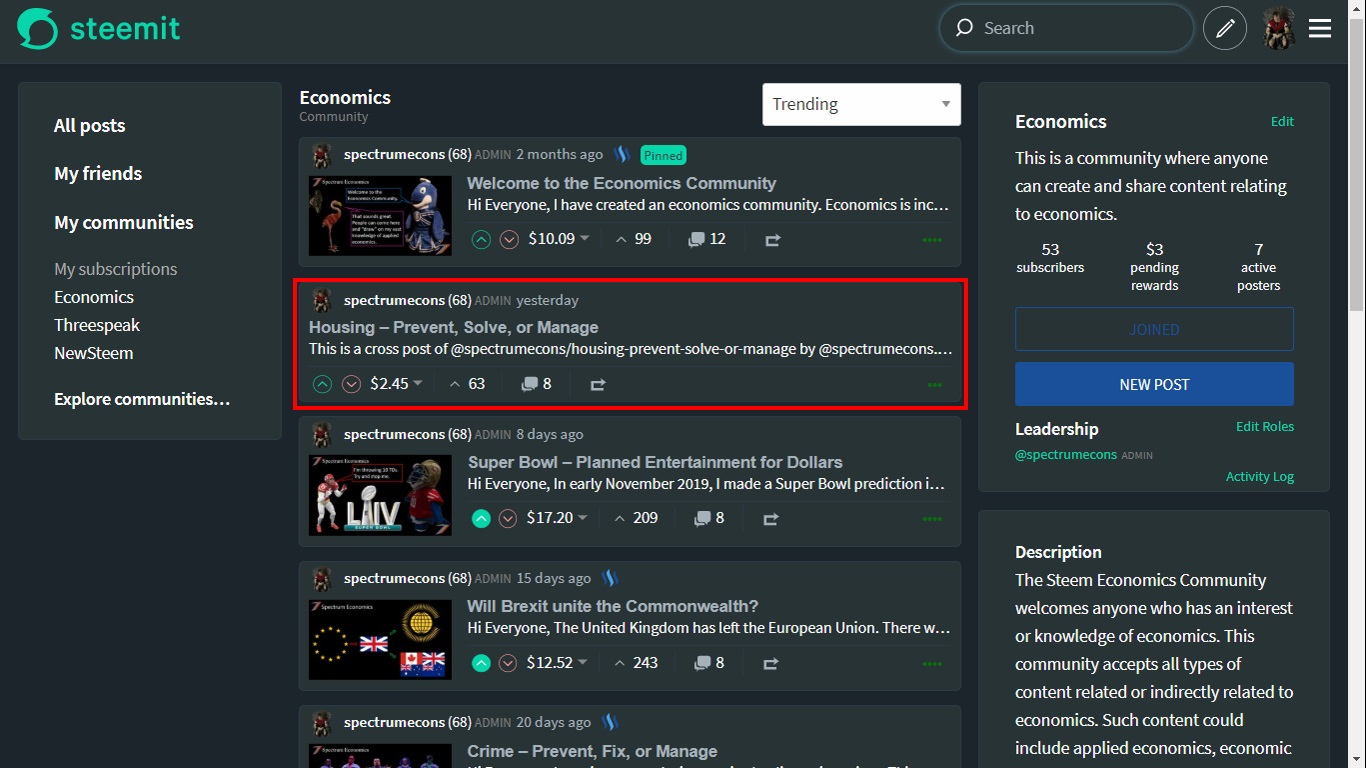This screenshot has width=1366, height=768.
Task: Select Economics under My subscriptions
Action: 94,297
